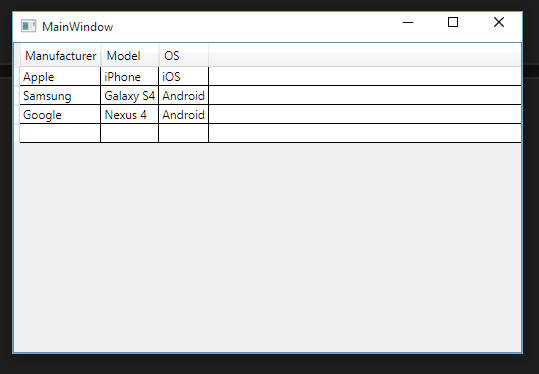Maximize the MainWindow window
The width and height of the screenshot is (539, 374).
point(453,22)
